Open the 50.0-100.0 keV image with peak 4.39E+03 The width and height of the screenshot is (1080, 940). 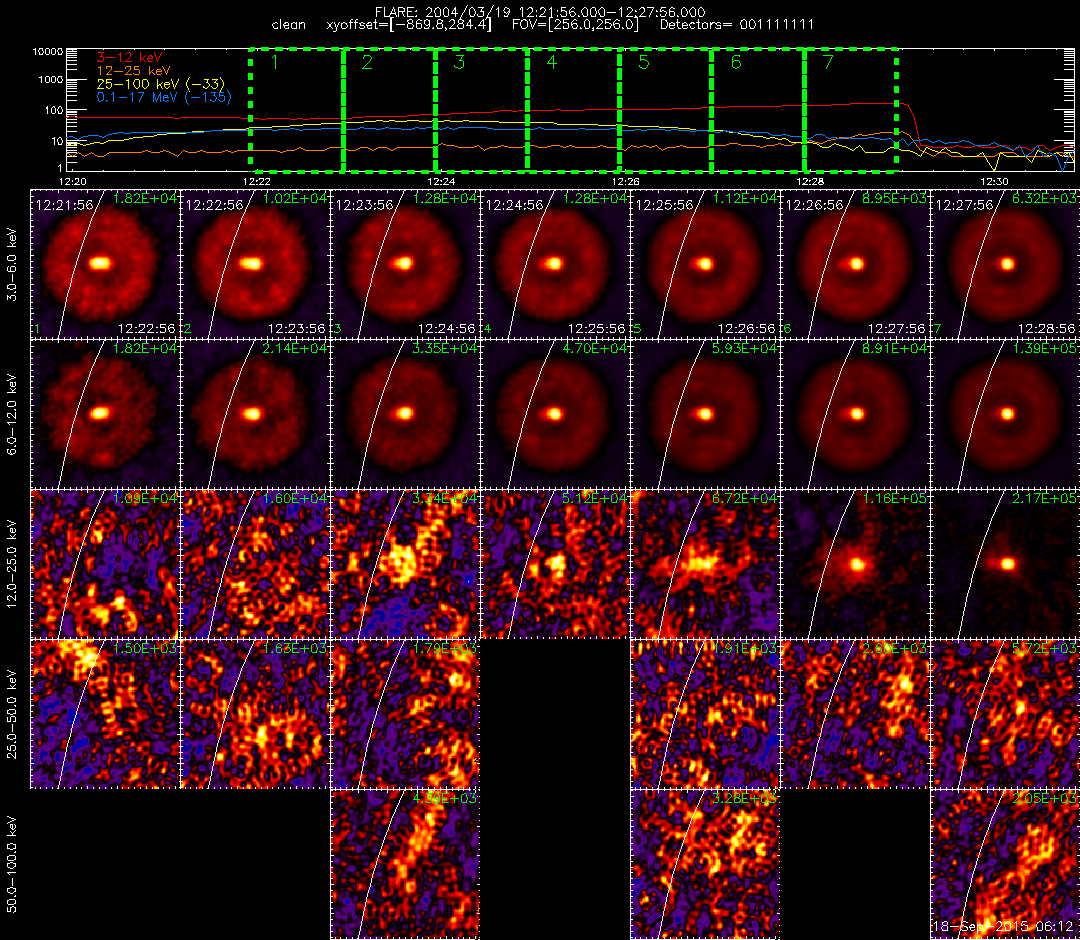click(x=404, y=865)
